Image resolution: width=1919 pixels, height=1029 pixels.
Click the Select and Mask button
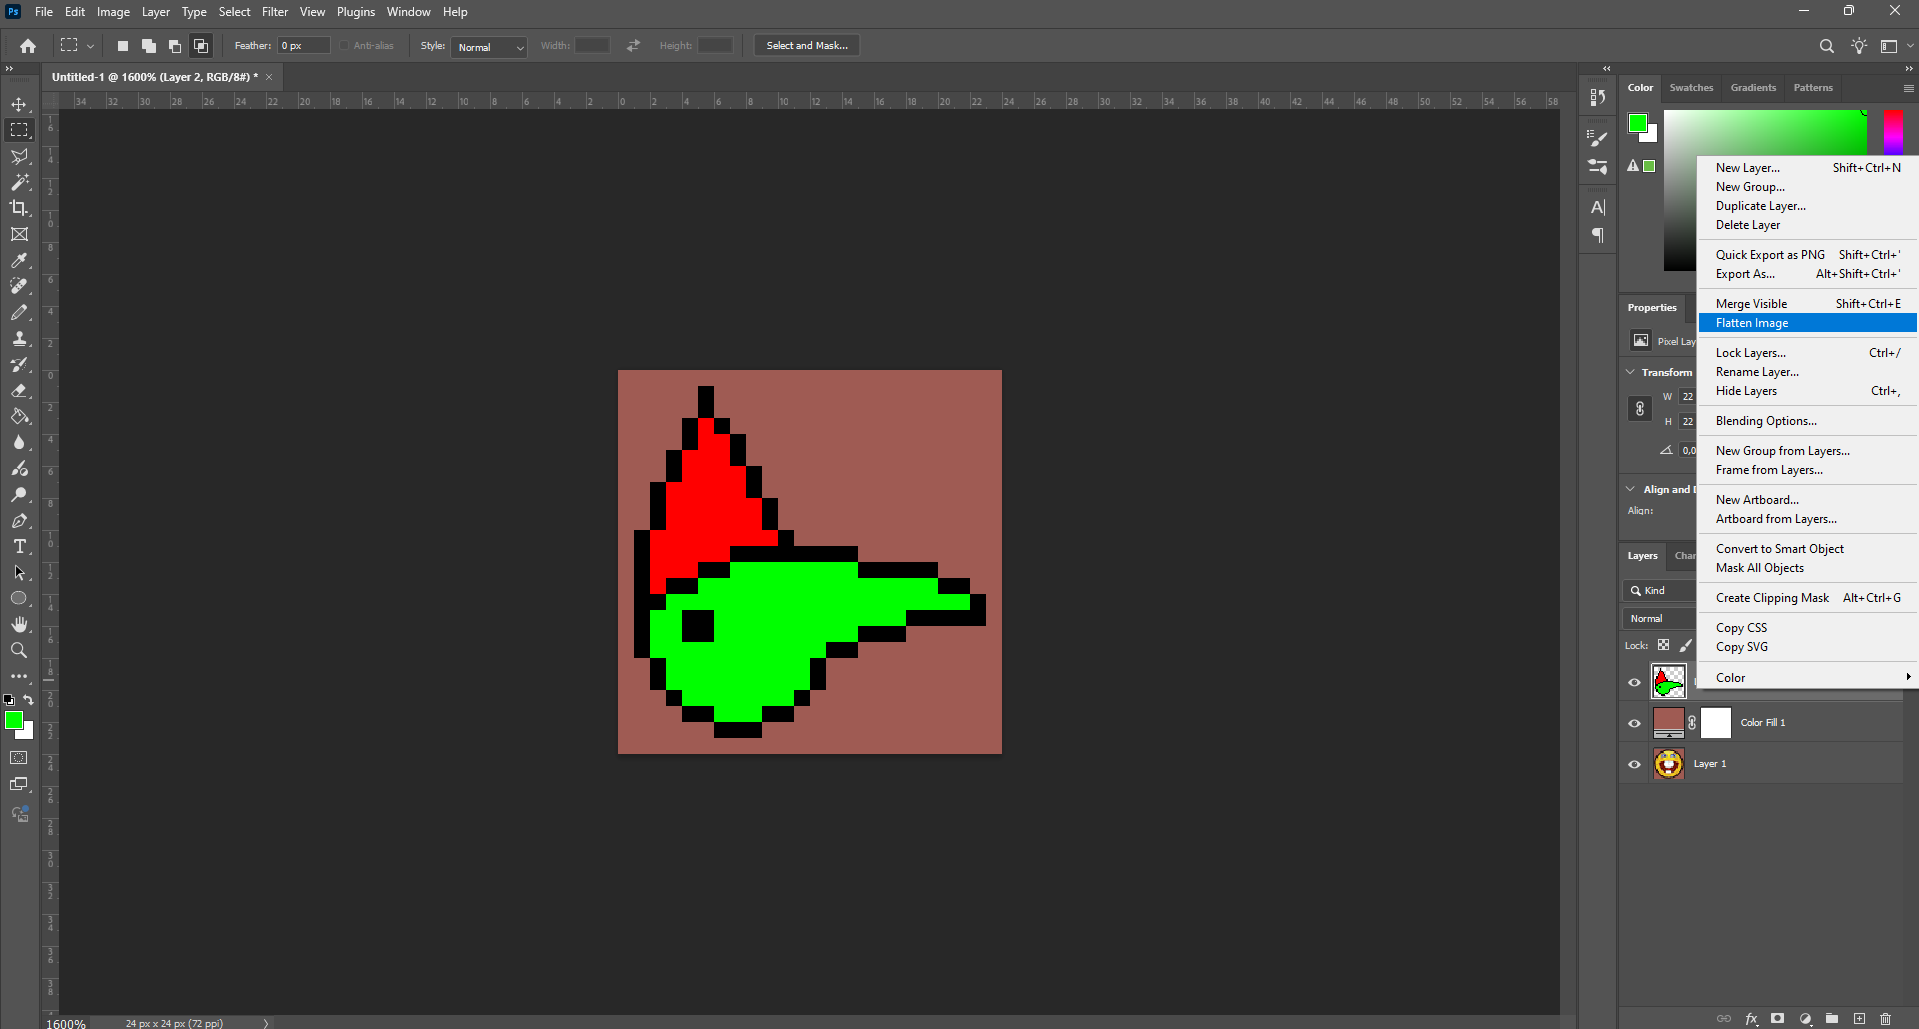806,46
